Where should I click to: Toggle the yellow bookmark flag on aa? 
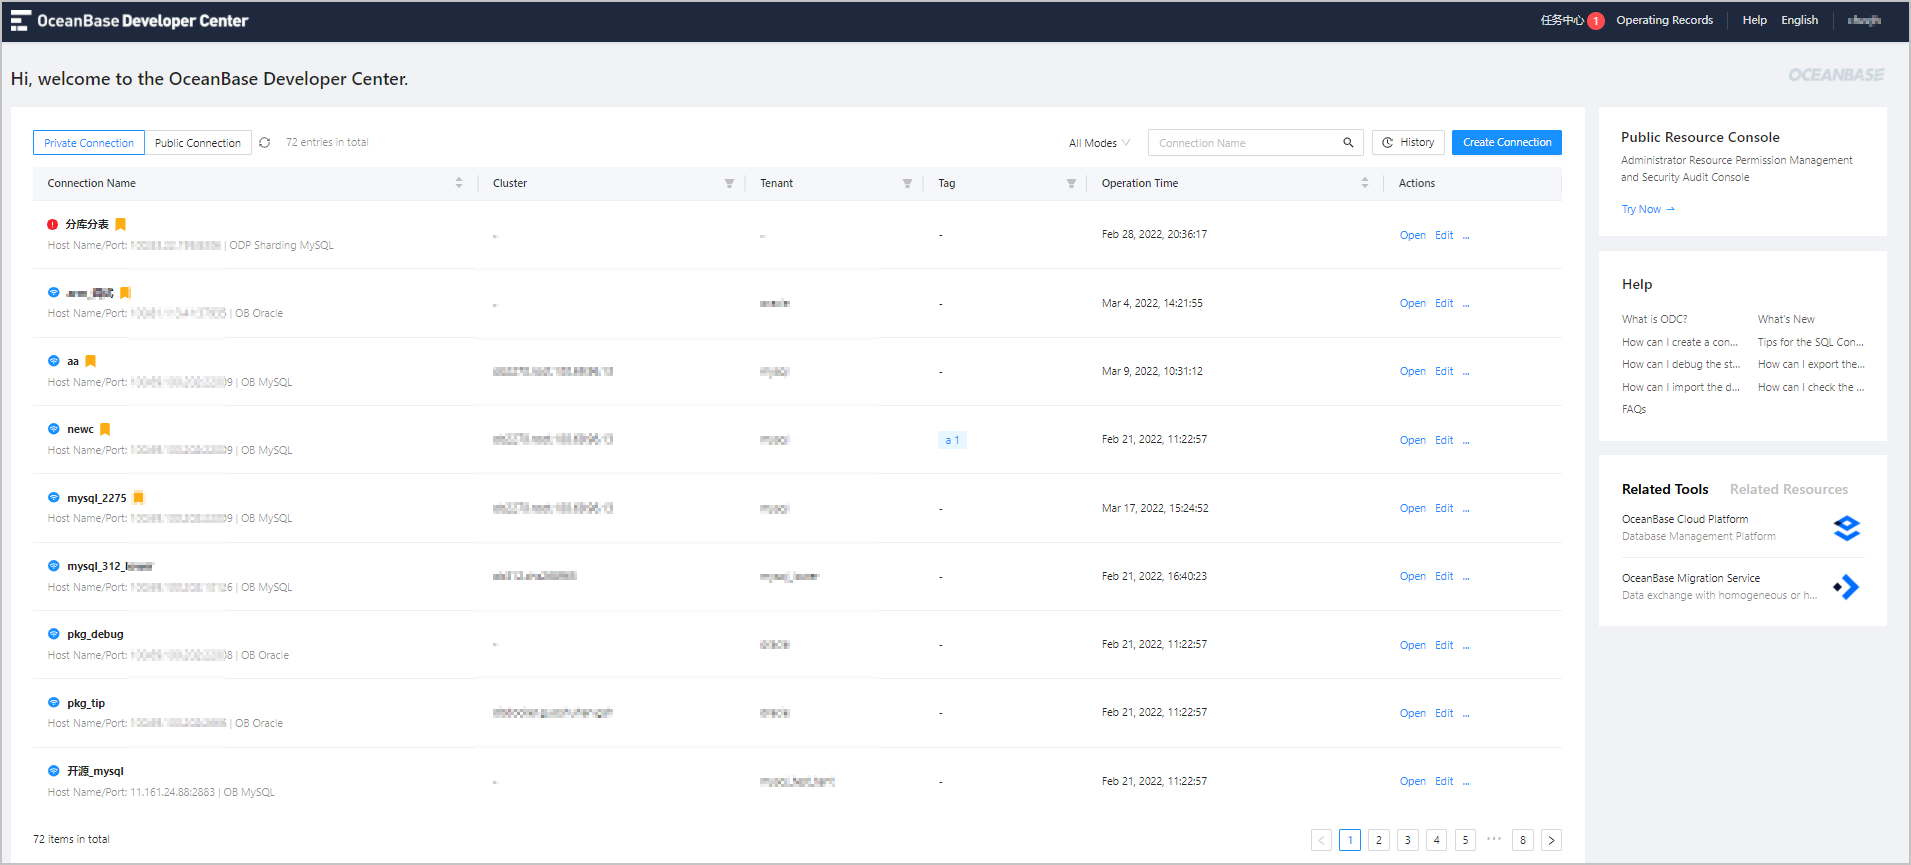pyautogui.click(x=91, y=361)
